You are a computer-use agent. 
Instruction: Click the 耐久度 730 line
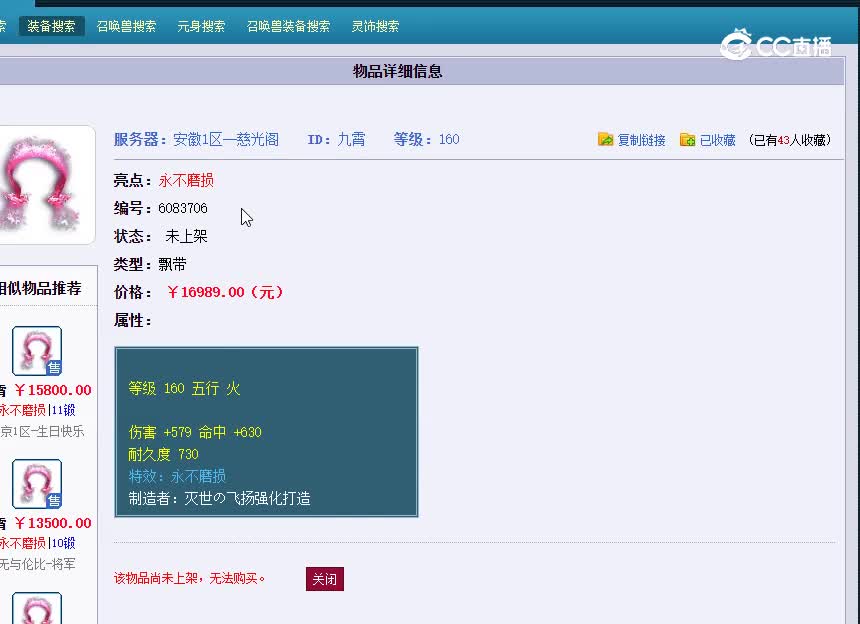pyautogui.click(x=163, y=454)
